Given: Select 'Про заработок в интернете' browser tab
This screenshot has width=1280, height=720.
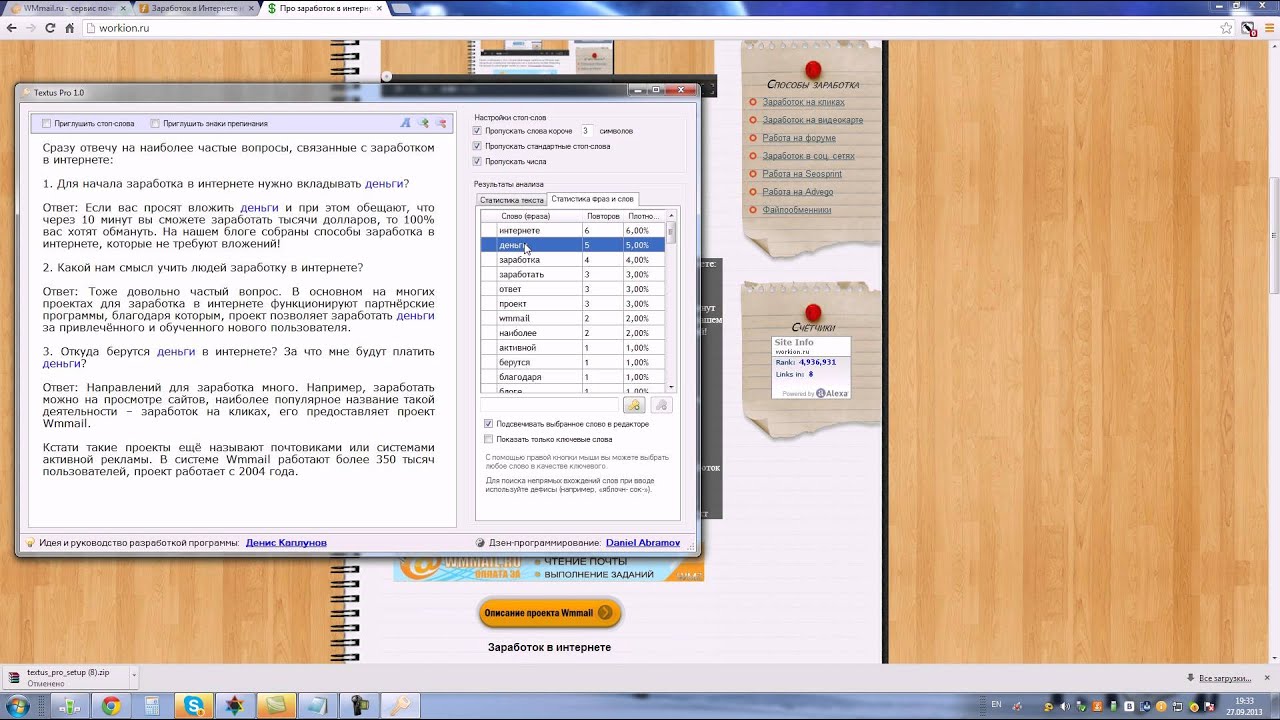Looking at the screenshot, I should (325, 8).
